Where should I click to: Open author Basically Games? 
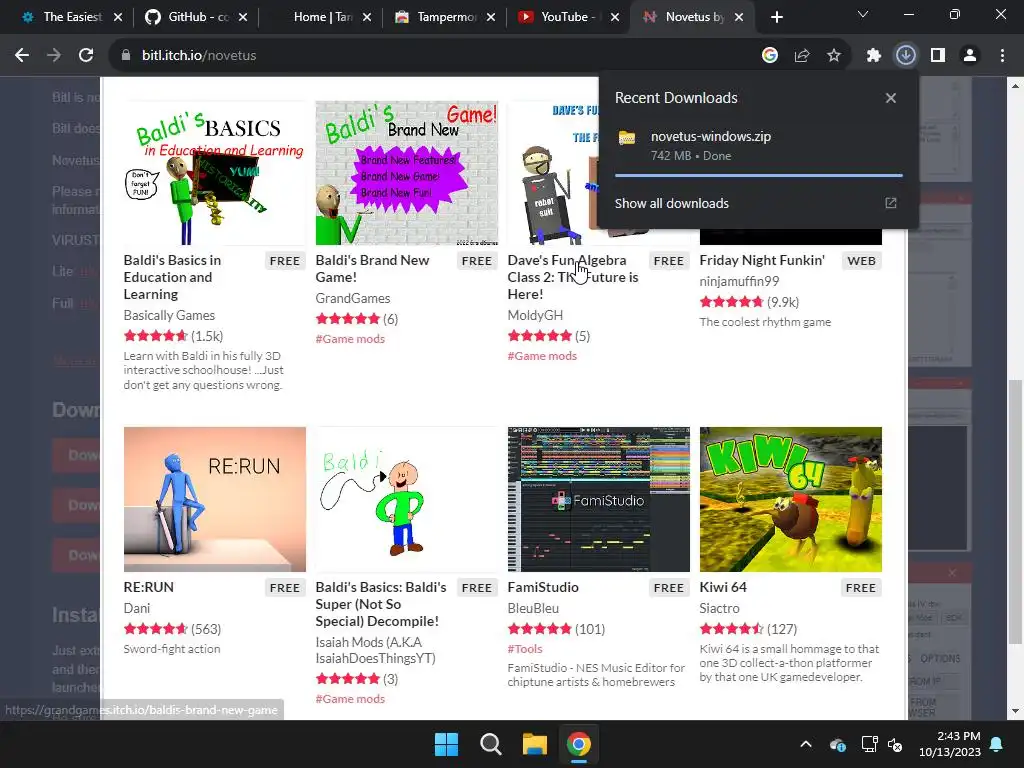point(169,315)
